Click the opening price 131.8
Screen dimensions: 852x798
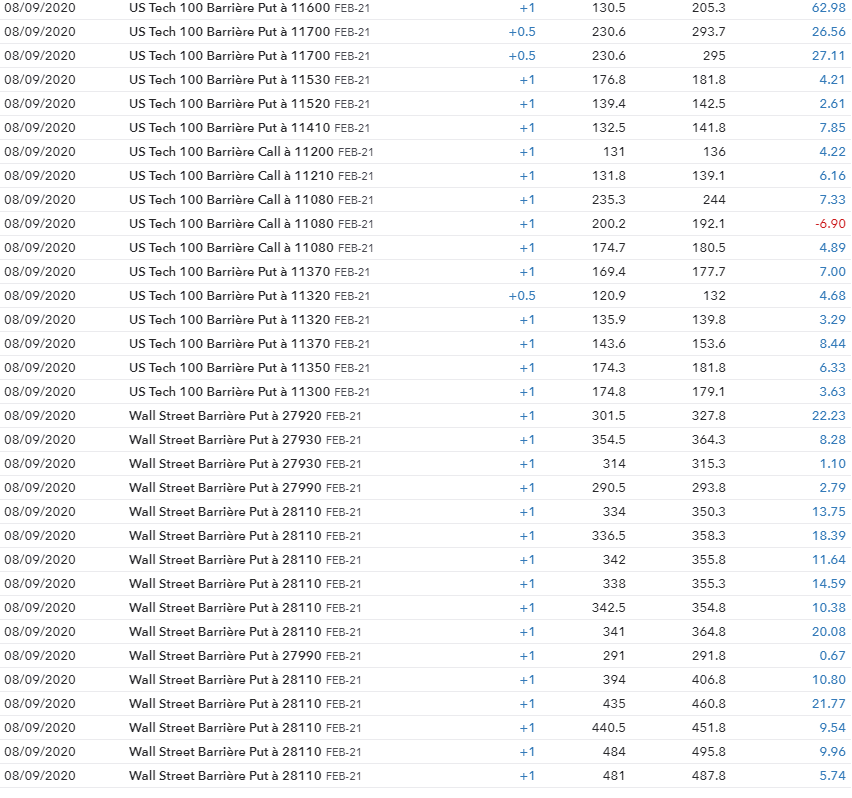click(609, 175)
